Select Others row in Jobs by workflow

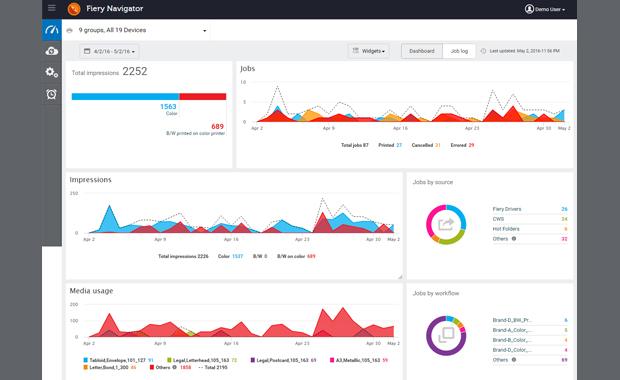pos(530,360)
